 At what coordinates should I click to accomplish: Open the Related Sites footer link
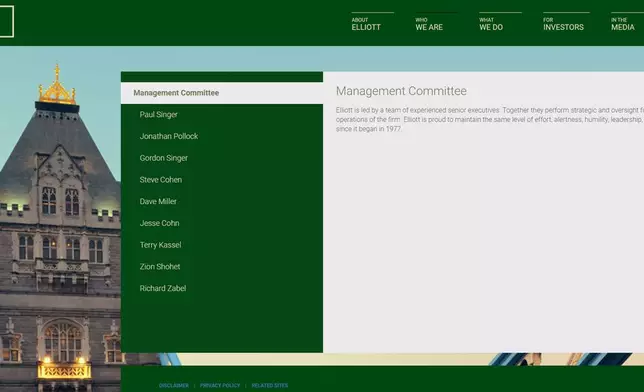[269, 385]
